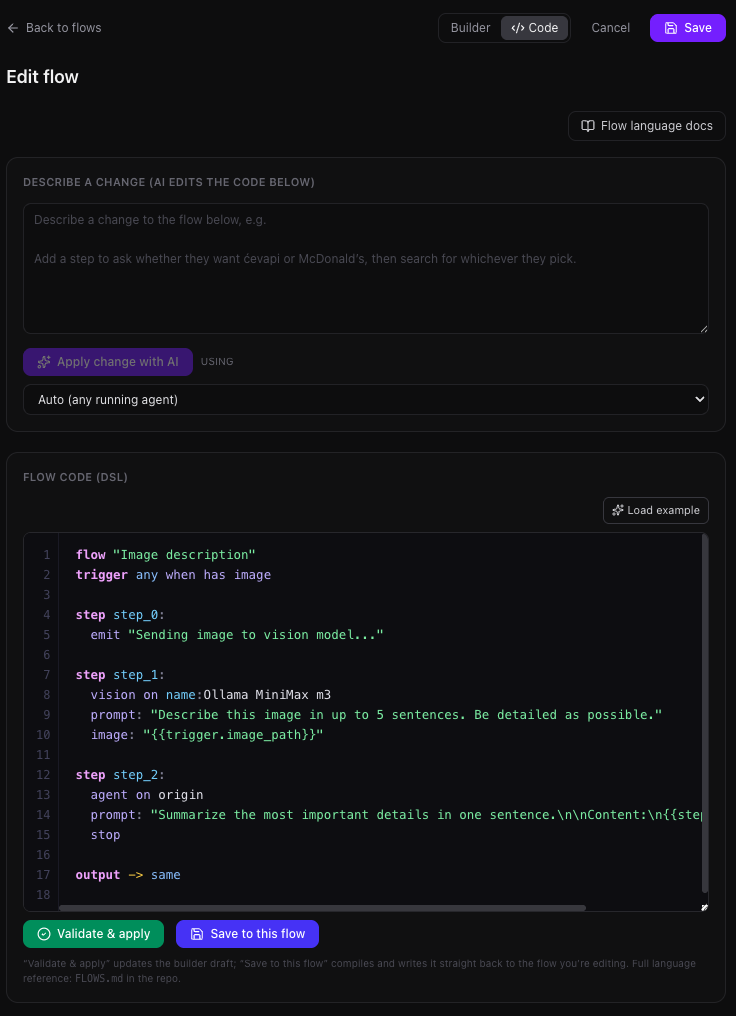Viewport: 736px width, 1016px height.
Task: Place cursor on line 9 prompt text
Action: [x=406, y=715]
